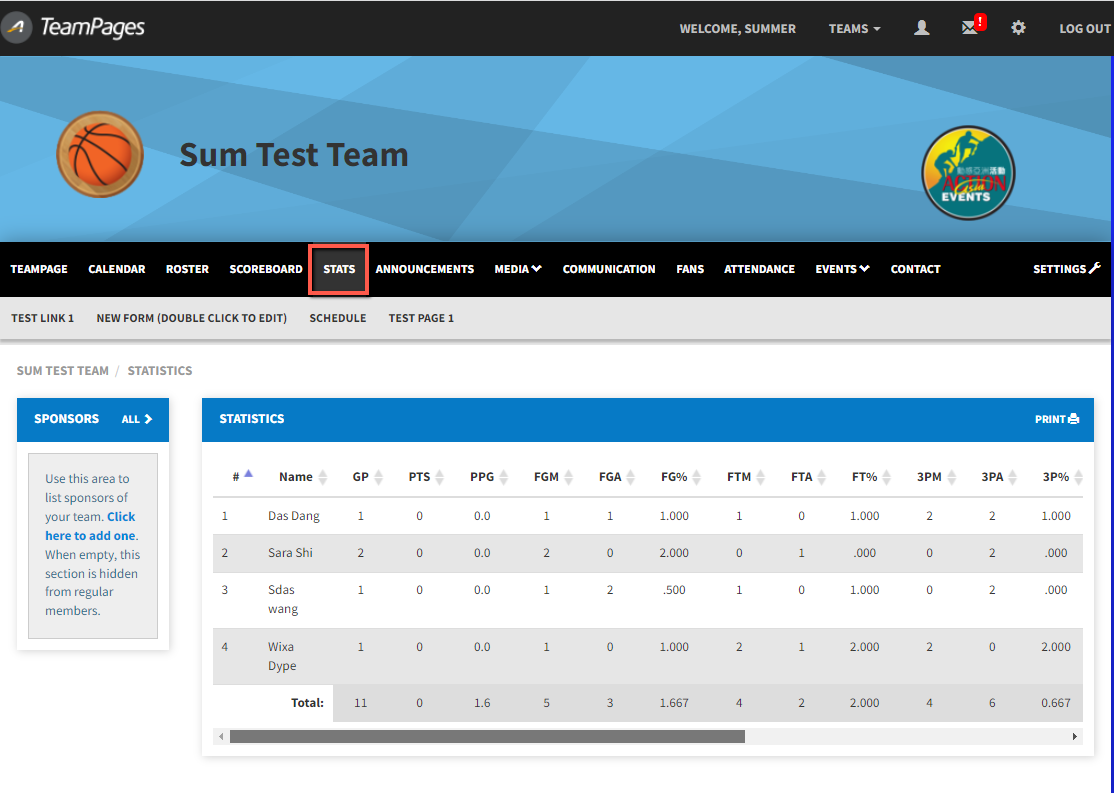Open the settings gear icon
This screenshot has height=793, width=1114.
pyautogui.click(x=1018, y=28)
